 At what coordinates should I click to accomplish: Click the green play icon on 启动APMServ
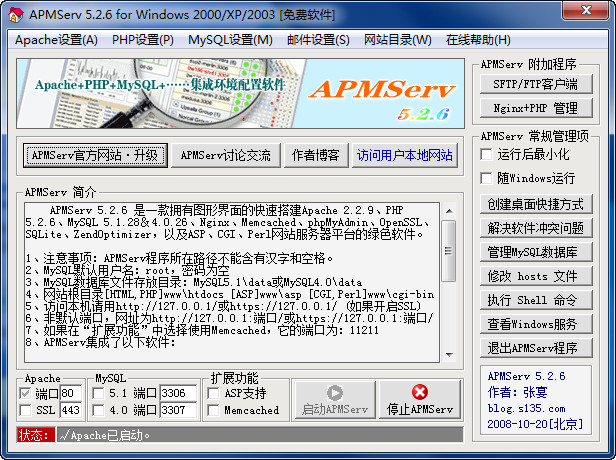334,393
